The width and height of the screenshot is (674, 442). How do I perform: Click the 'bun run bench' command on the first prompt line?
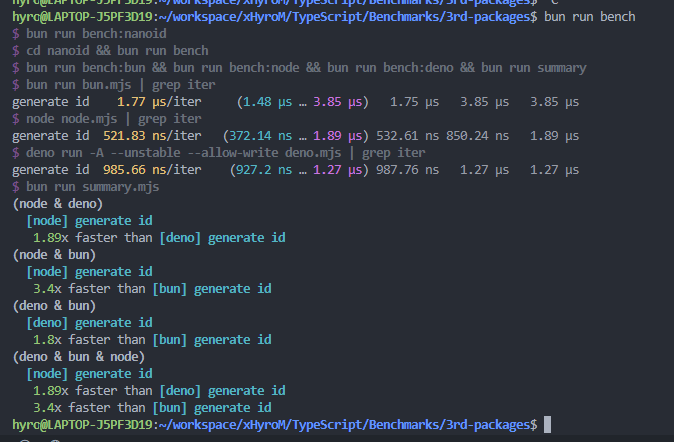[589, 17]
